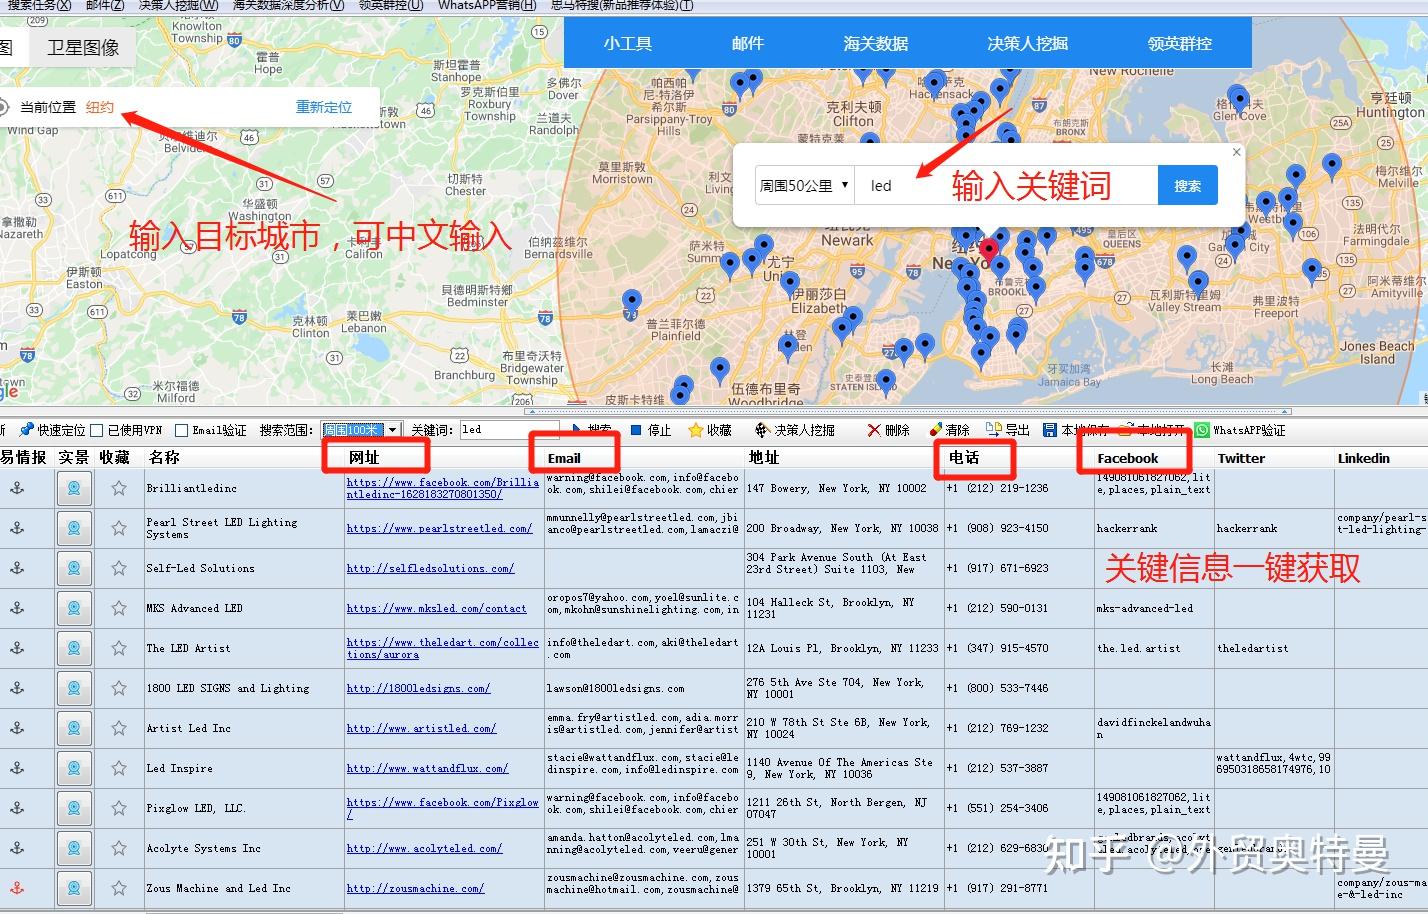This screenshot has width=1428, height=914.
Task: Click the 清除 clear button
Action: [949, 430]
